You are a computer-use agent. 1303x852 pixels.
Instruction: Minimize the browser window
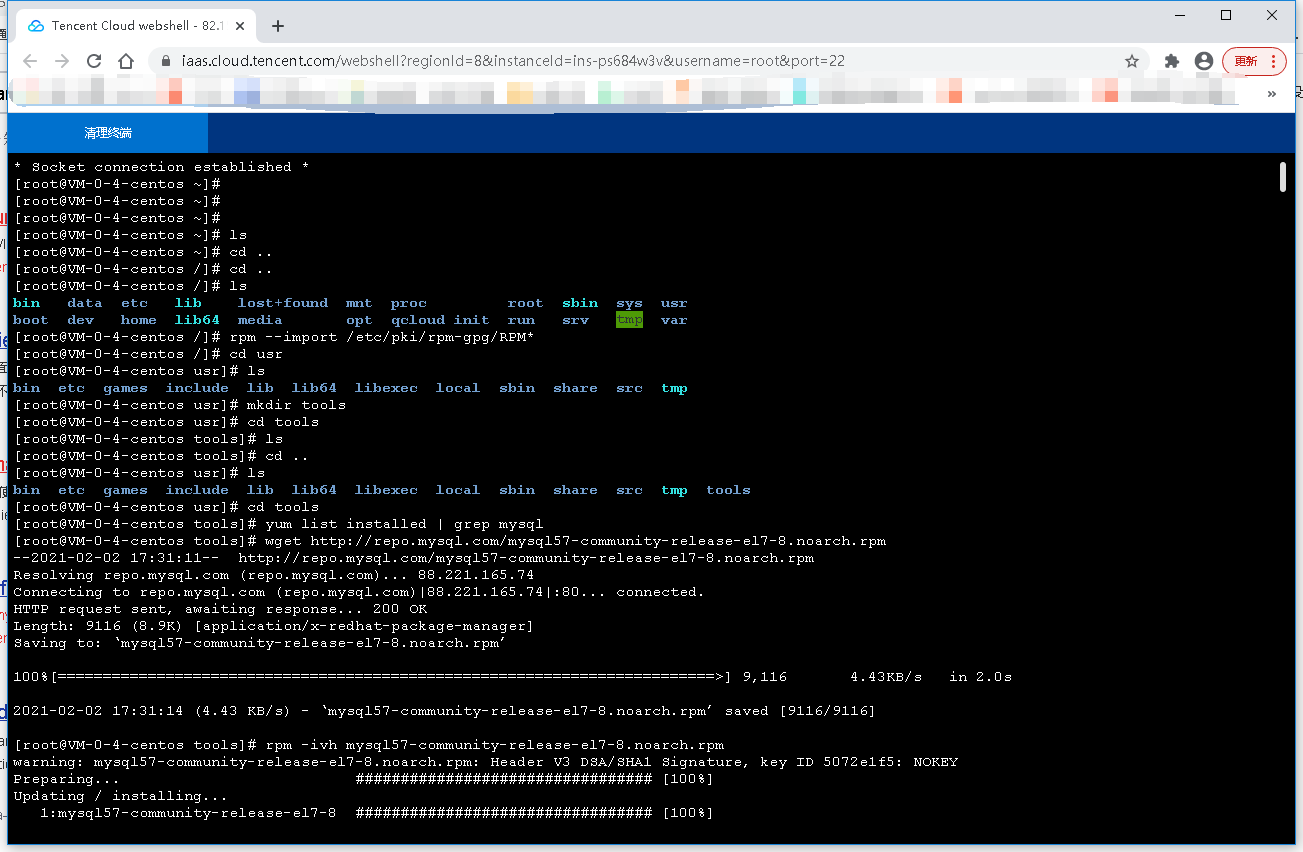coord(1180,15)
